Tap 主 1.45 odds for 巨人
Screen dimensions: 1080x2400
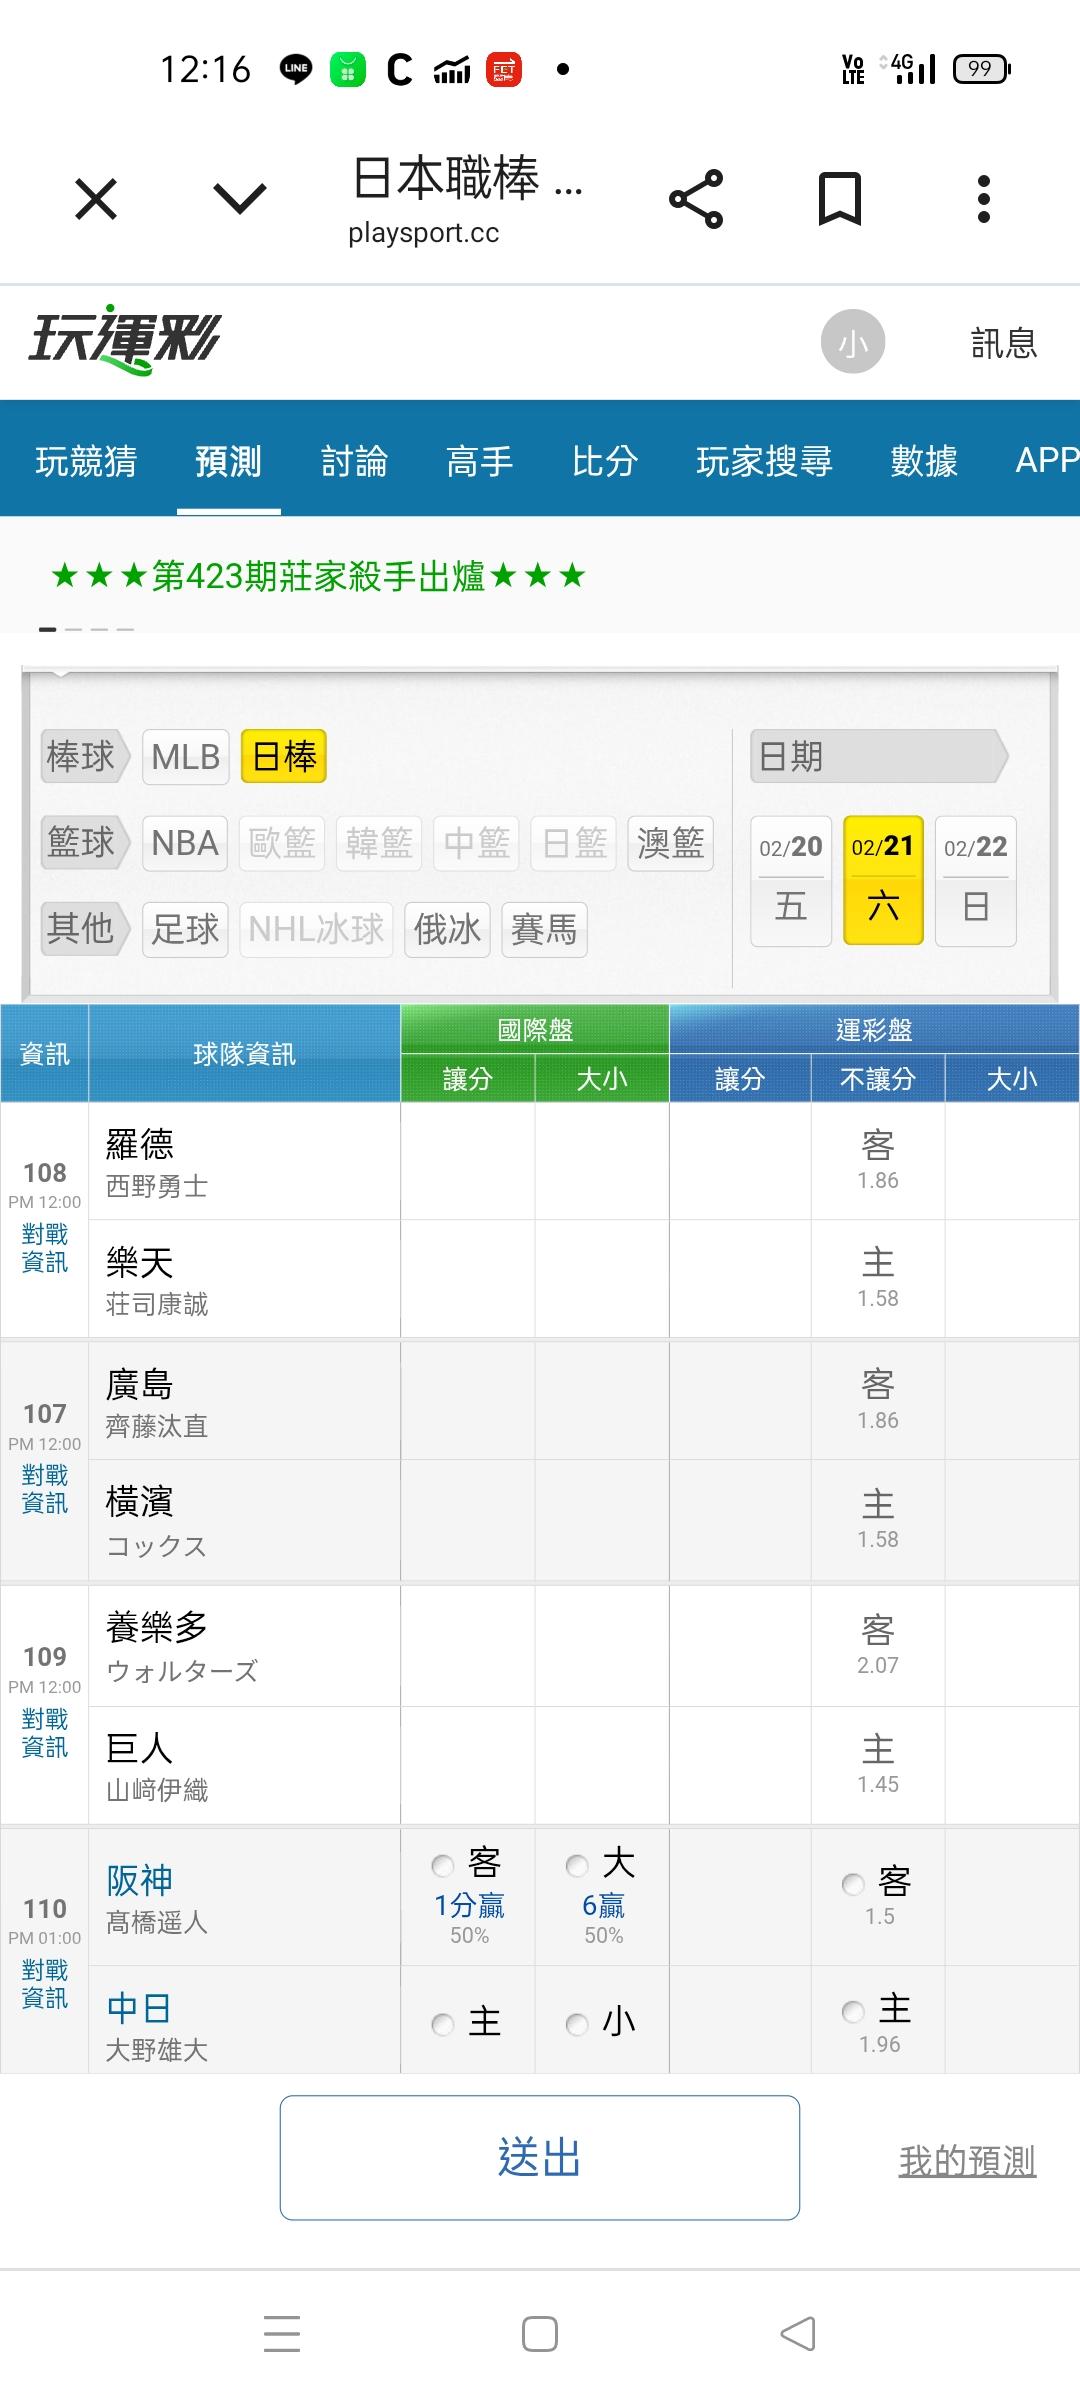[878, 1766]
